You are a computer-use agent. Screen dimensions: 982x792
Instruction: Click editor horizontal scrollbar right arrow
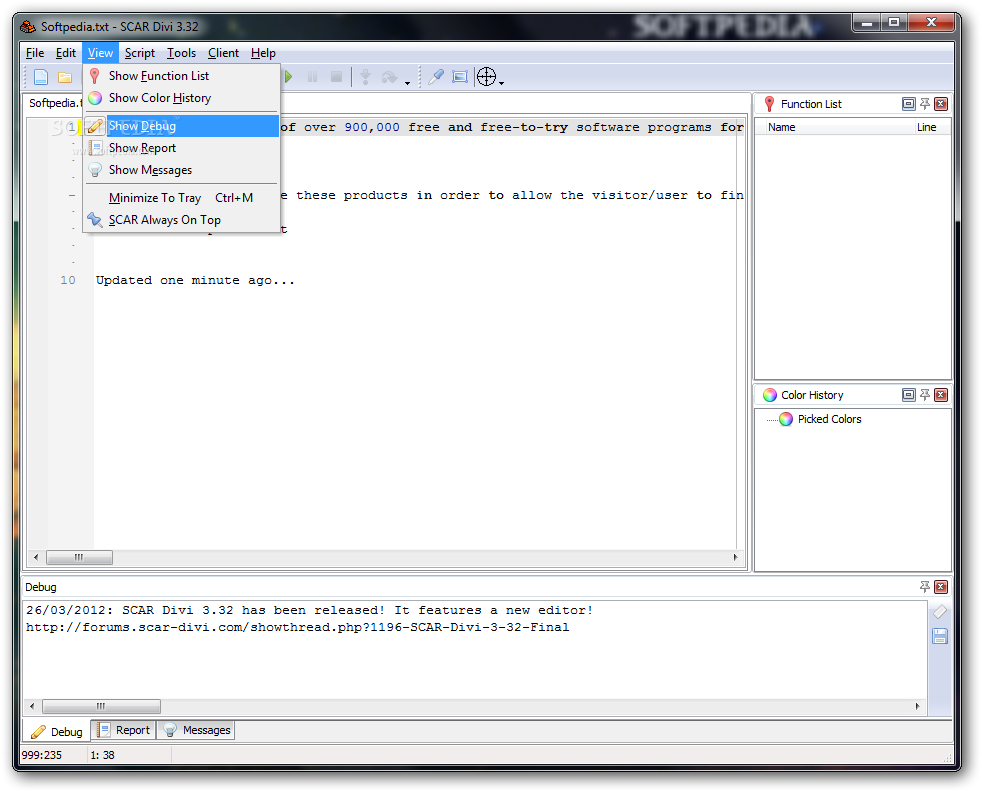(735, 557)
